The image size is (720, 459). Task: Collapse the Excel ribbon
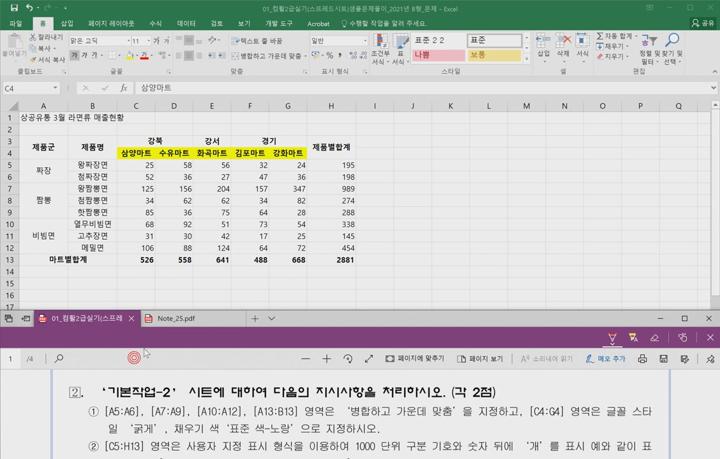tap(714, 72)
